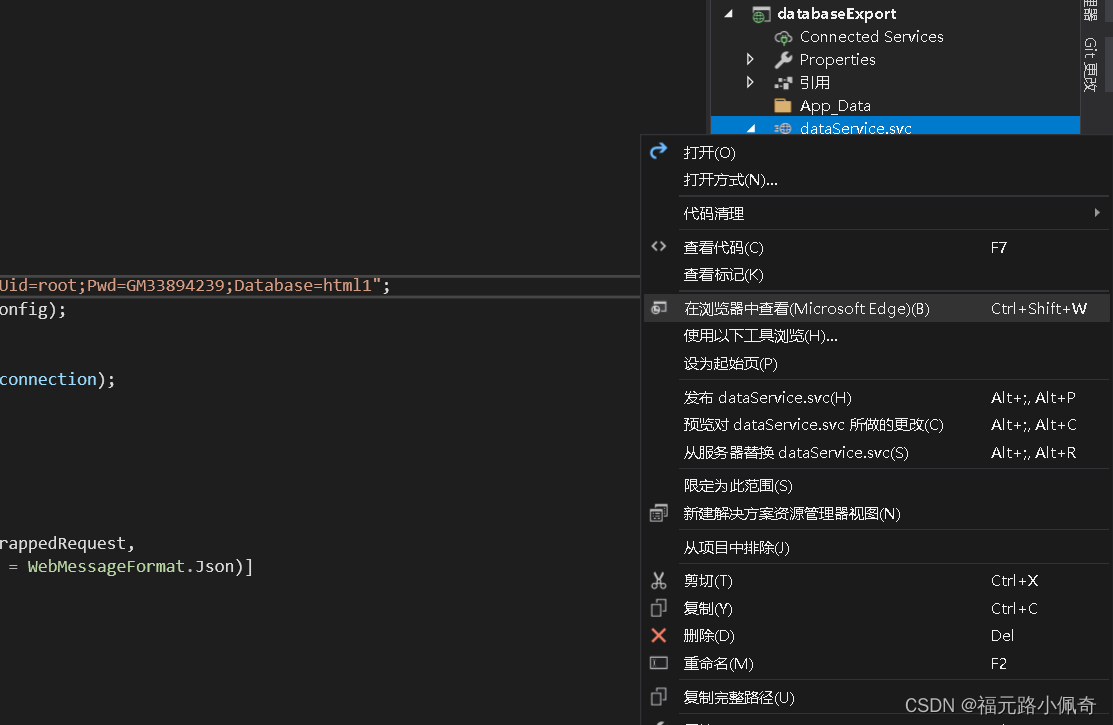Collapse the databaseExport project node

click(x=729, y=14)
